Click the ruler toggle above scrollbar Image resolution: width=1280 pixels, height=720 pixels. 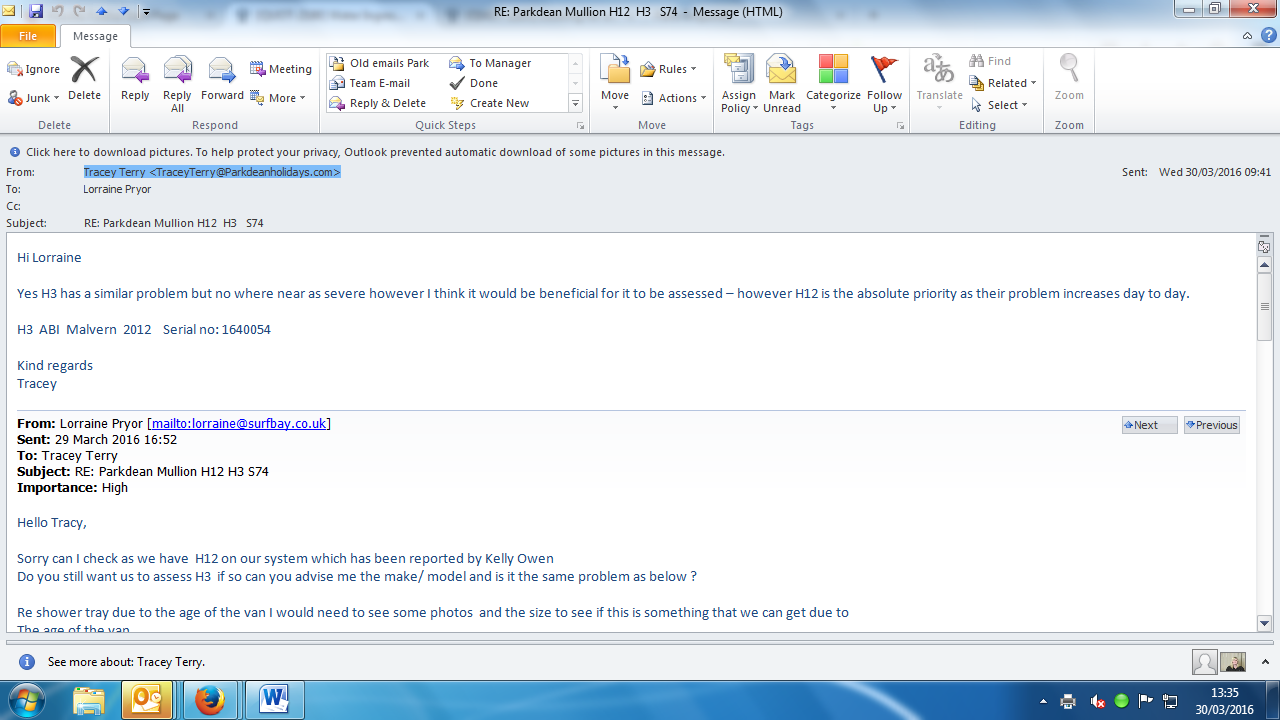(1264, 246)
